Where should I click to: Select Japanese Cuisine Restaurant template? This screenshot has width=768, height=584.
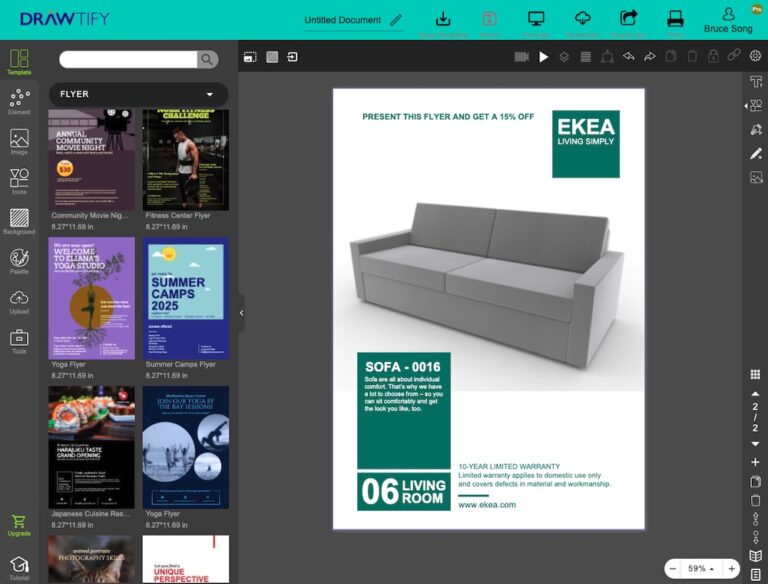[92, 447]
